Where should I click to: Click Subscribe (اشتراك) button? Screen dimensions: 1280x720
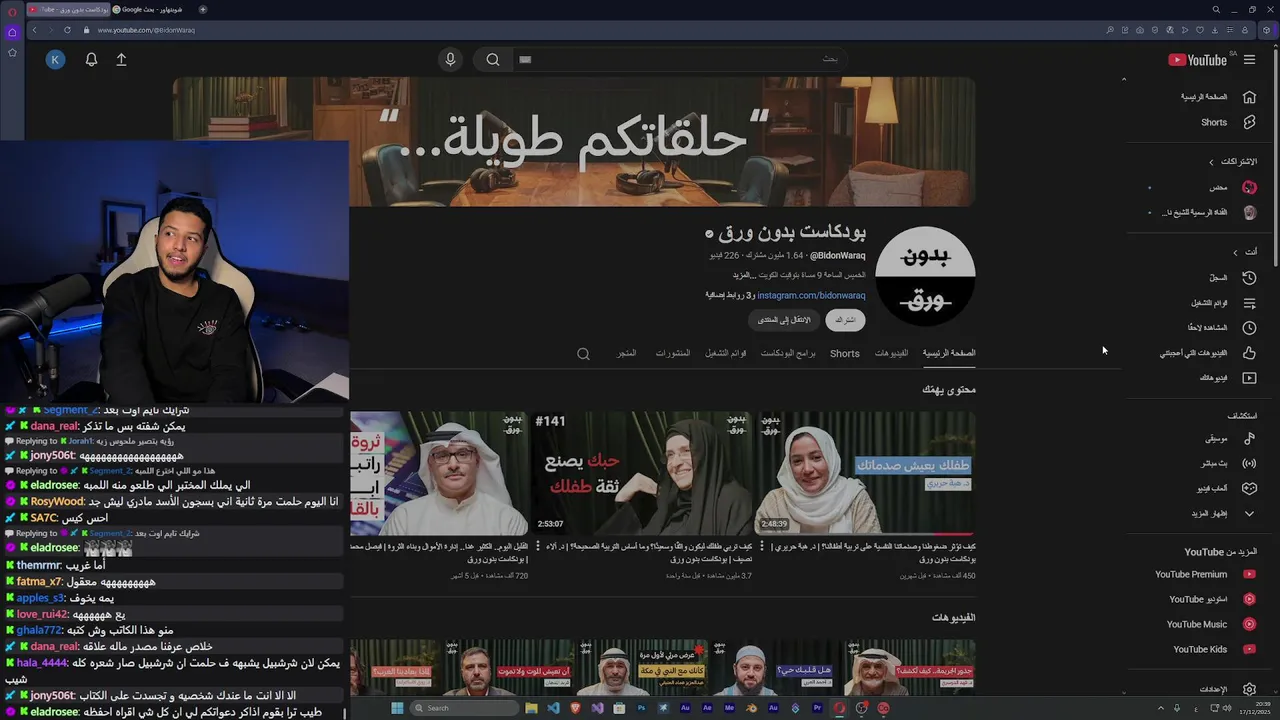(x=846, y=320)
